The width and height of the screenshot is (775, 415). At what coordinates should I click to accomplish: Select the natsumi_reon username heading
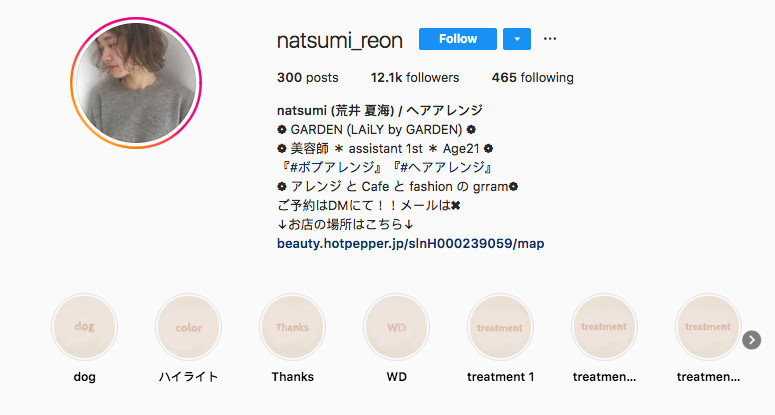pyautogui.click(x=340, y=41)
